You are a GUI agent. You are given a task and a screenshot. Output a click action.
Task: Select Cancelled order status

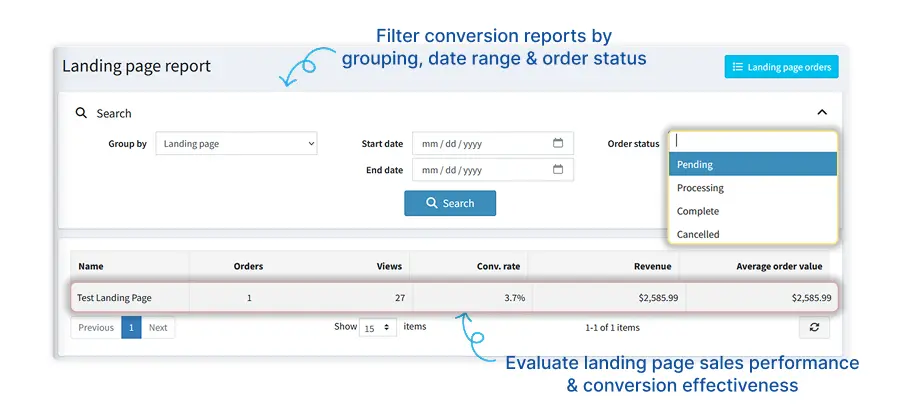pos(752,234)
